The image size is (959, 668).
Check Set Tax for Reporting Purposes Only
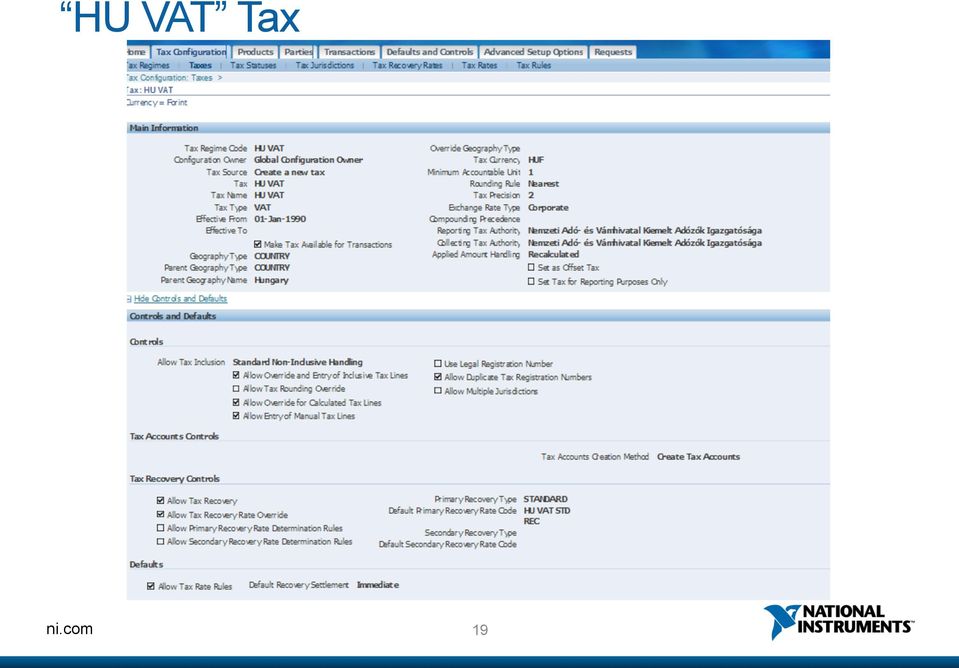[x=531, y=281]
